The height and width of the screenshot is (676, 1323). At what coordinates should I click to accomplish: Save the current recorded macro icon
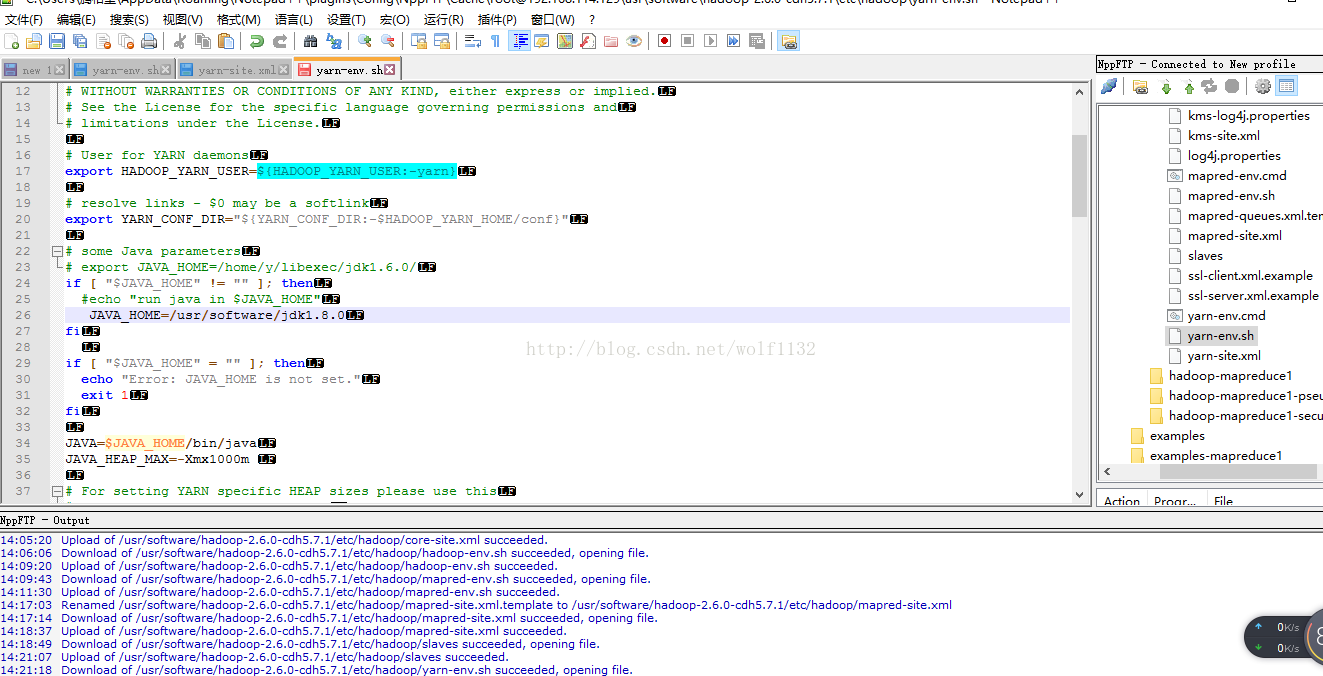pyautogui.click(x=757, y=41)
